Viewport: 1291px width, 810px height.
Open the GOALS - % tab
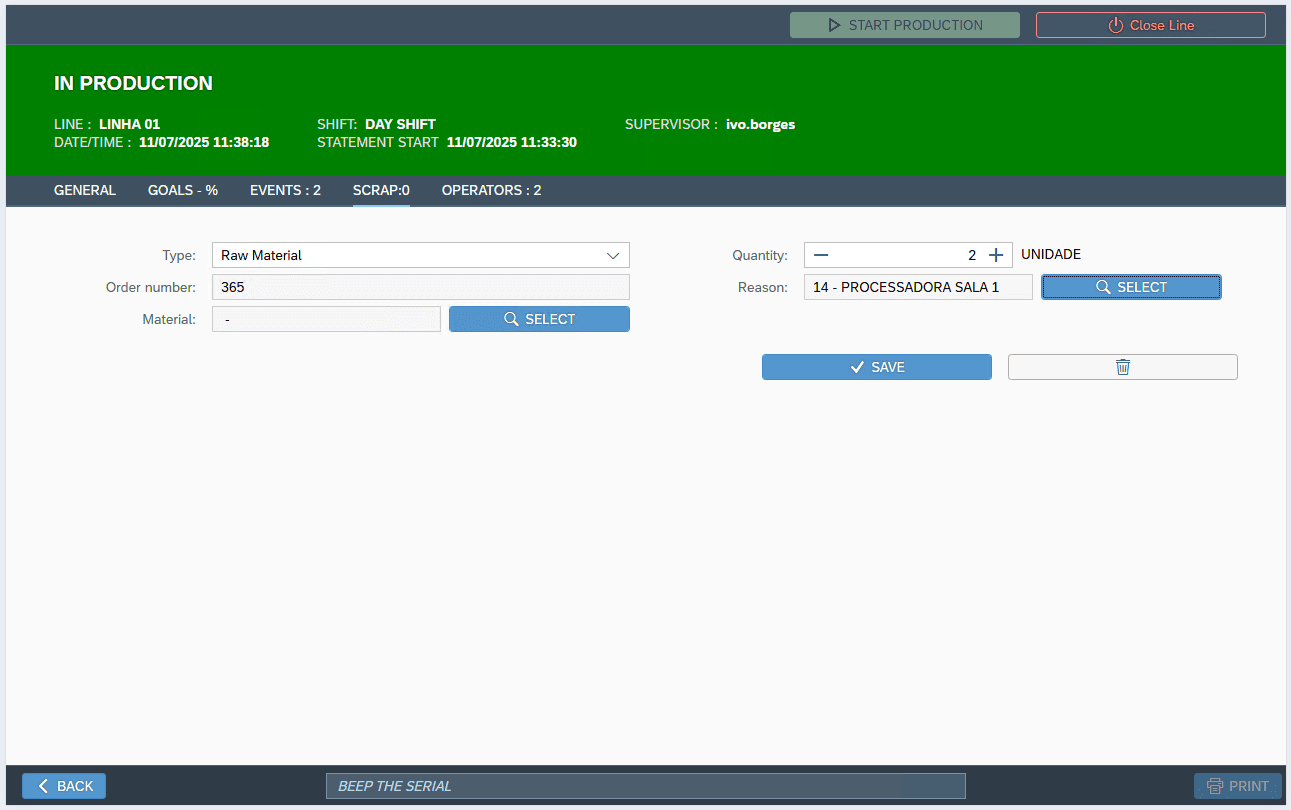(183, 190)
